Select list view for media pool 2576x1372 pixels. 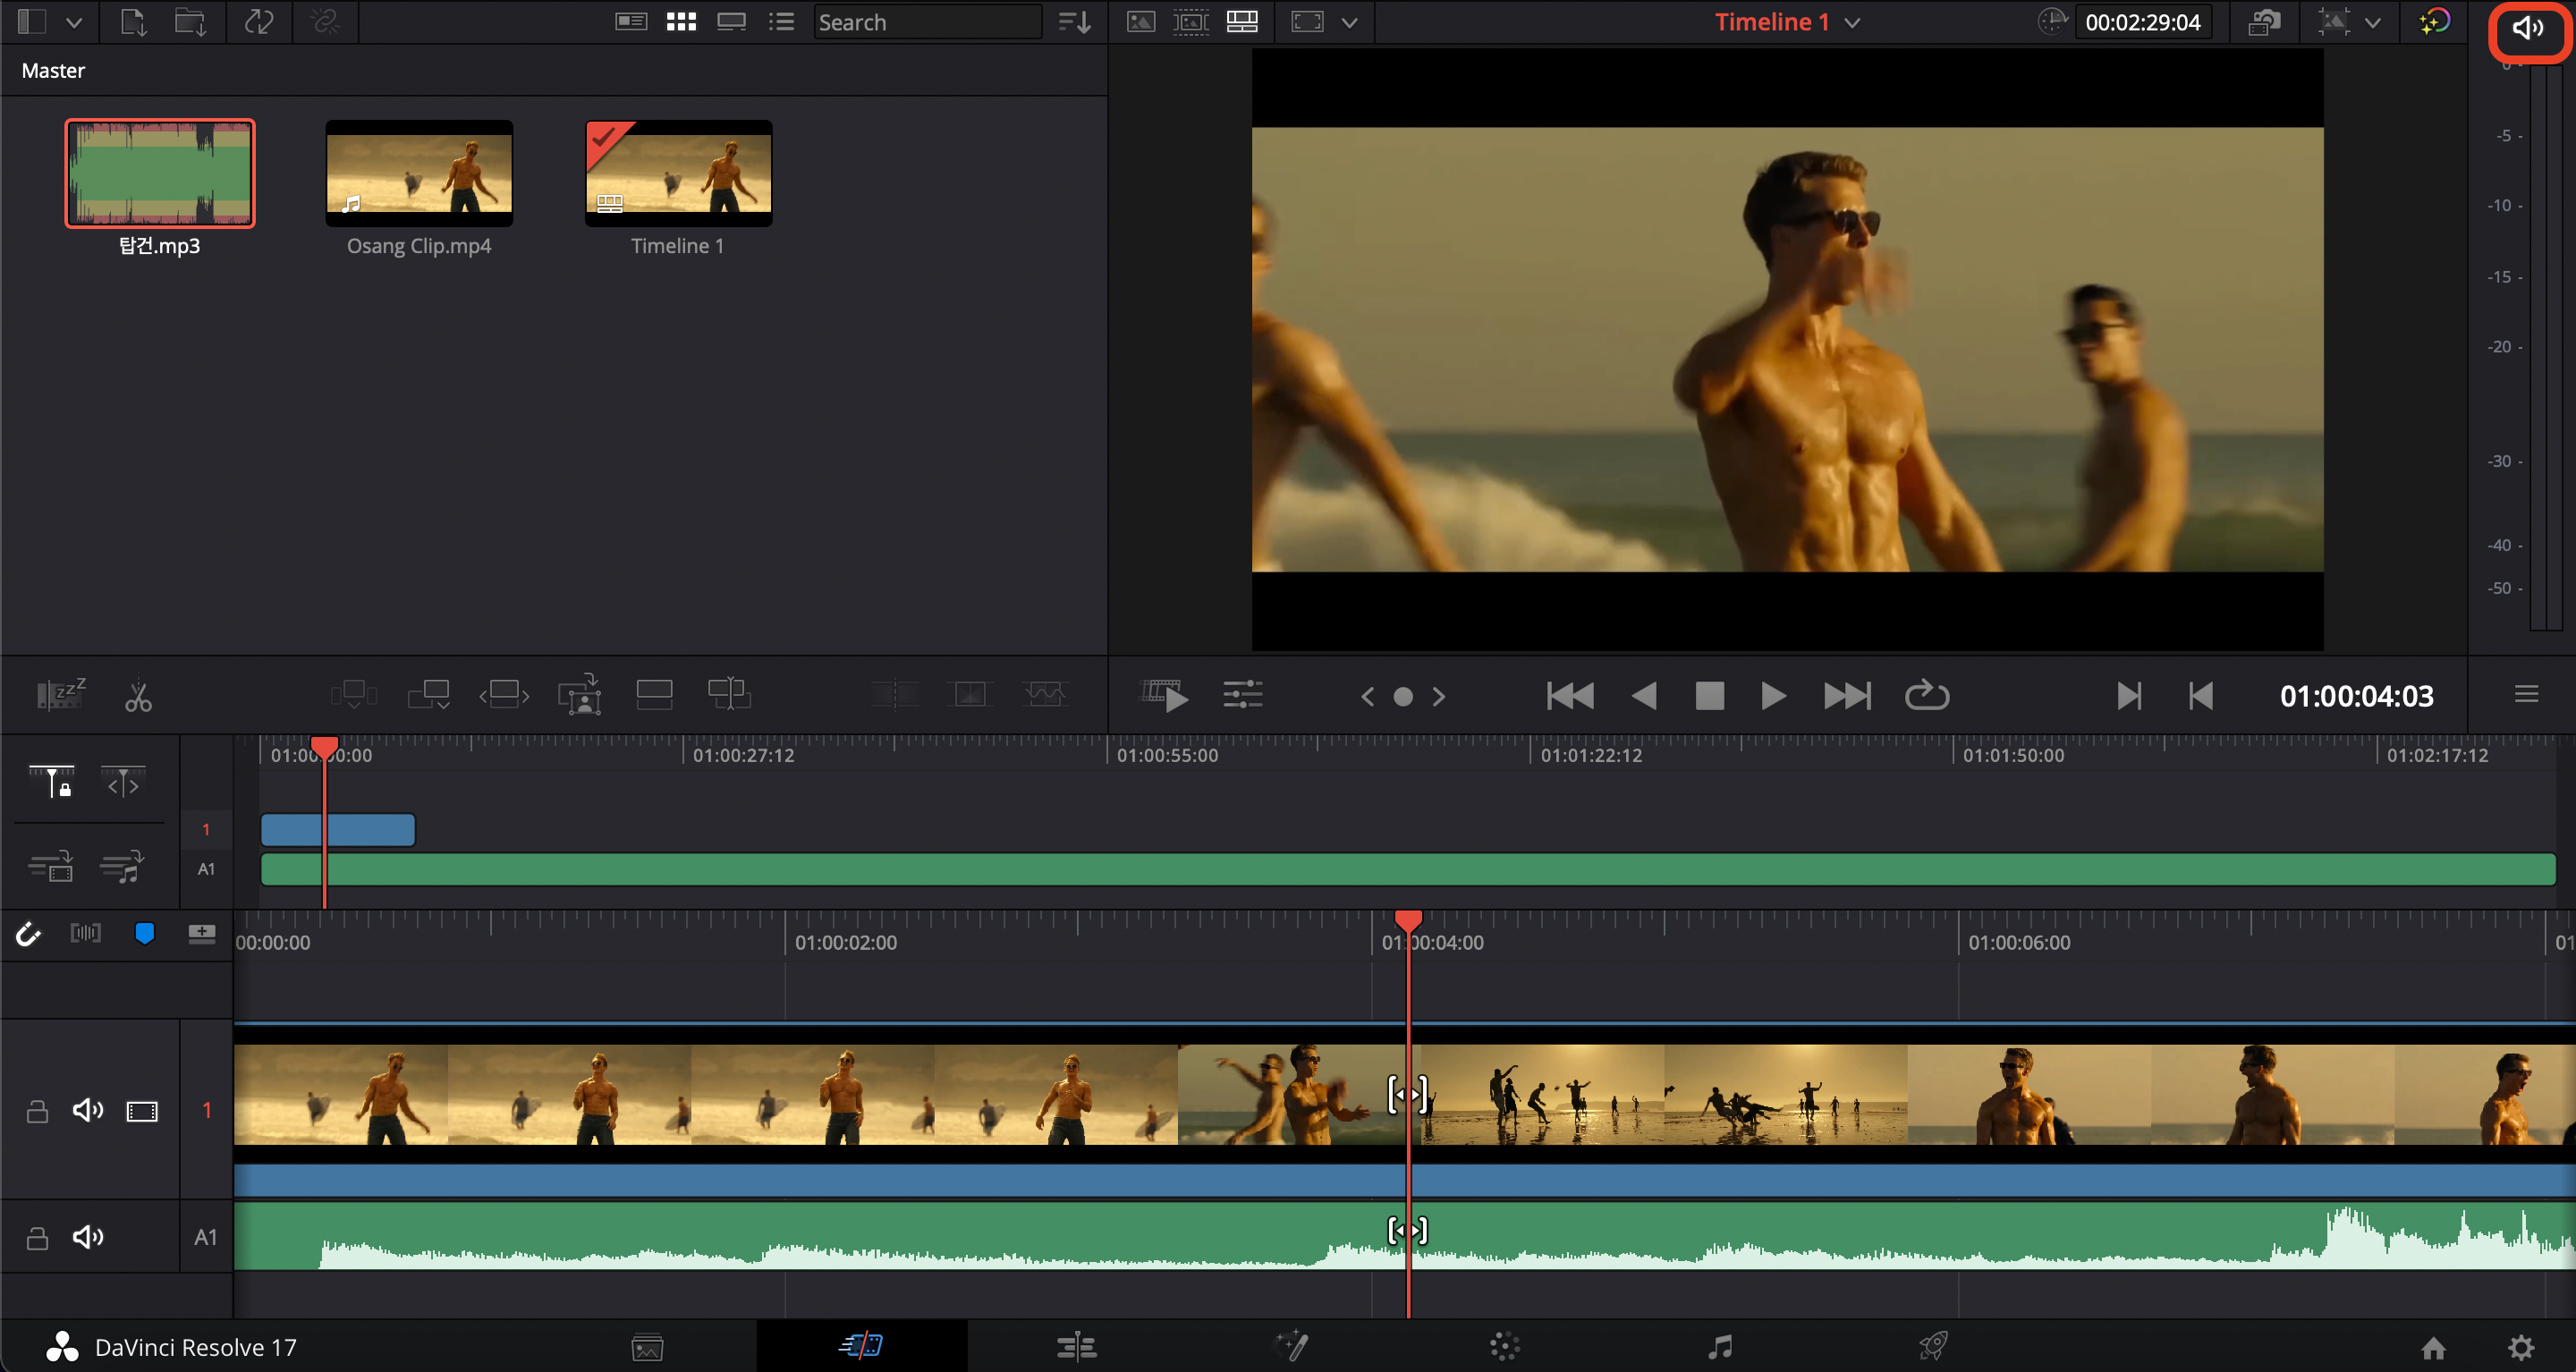781,22
